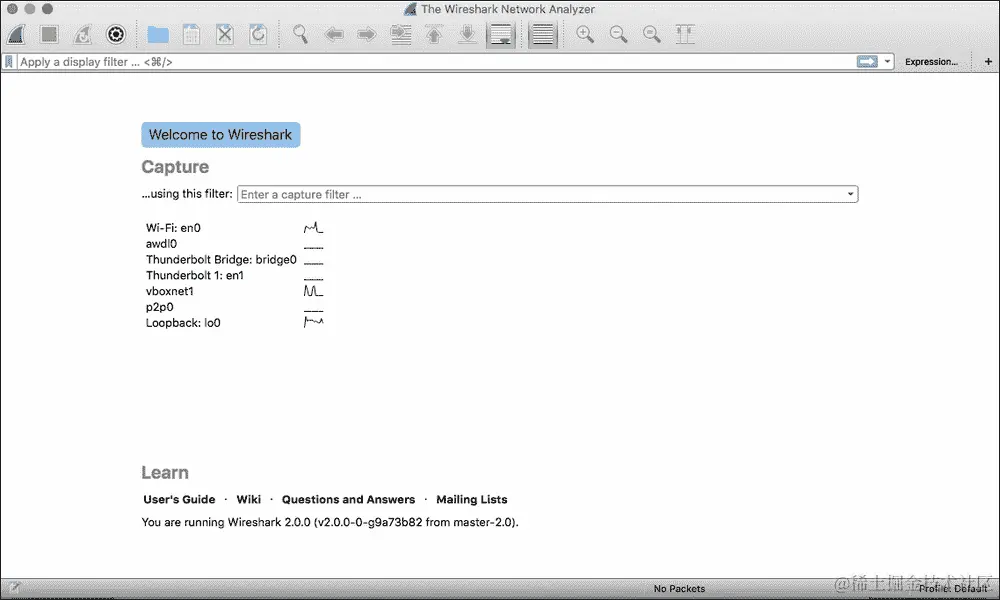Select the Wi-Fi: en0 interface
Image resolution: width=1000 pixels, height=600 pixels.
coord(173,228)
